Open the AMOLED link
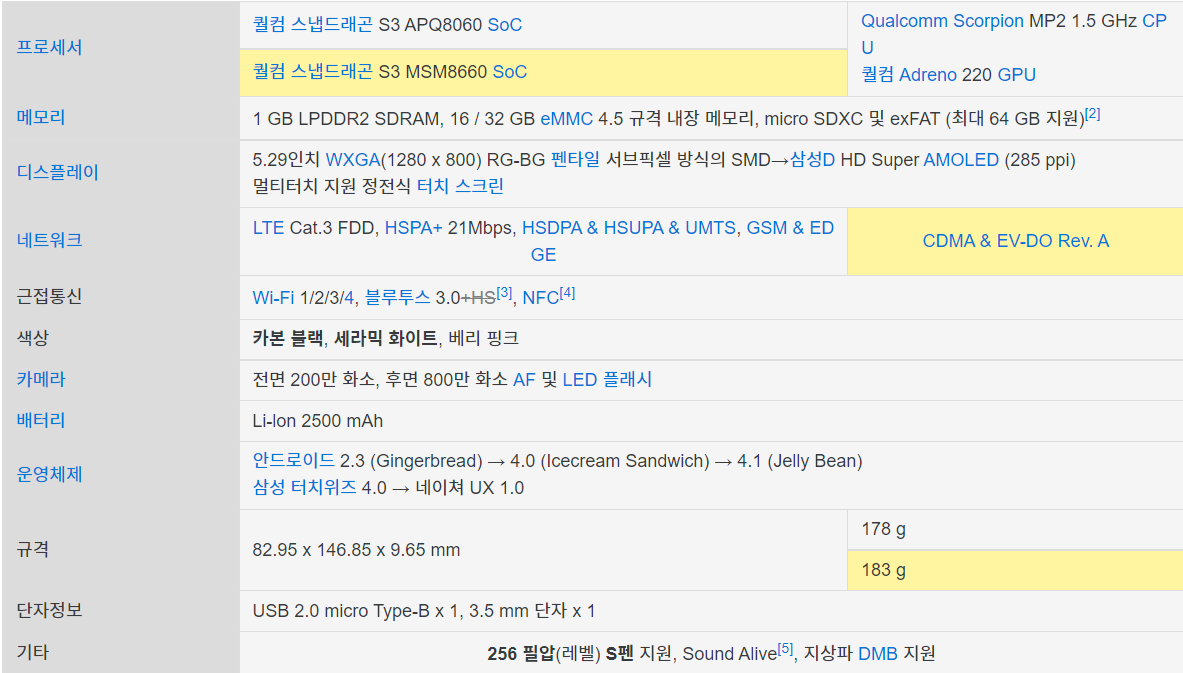This screenshot has width=1183, height=673. tap(961, 160)
